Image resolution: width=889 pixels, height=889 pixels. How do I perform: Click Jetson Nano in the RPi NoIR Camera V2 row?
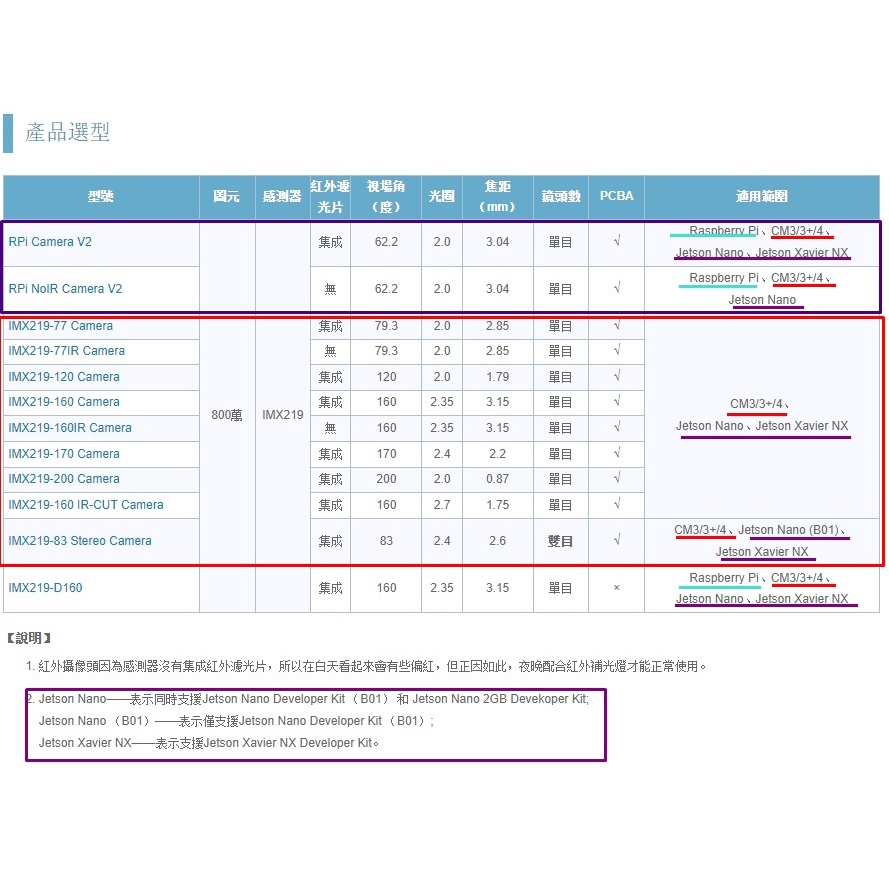coord(762,300)
